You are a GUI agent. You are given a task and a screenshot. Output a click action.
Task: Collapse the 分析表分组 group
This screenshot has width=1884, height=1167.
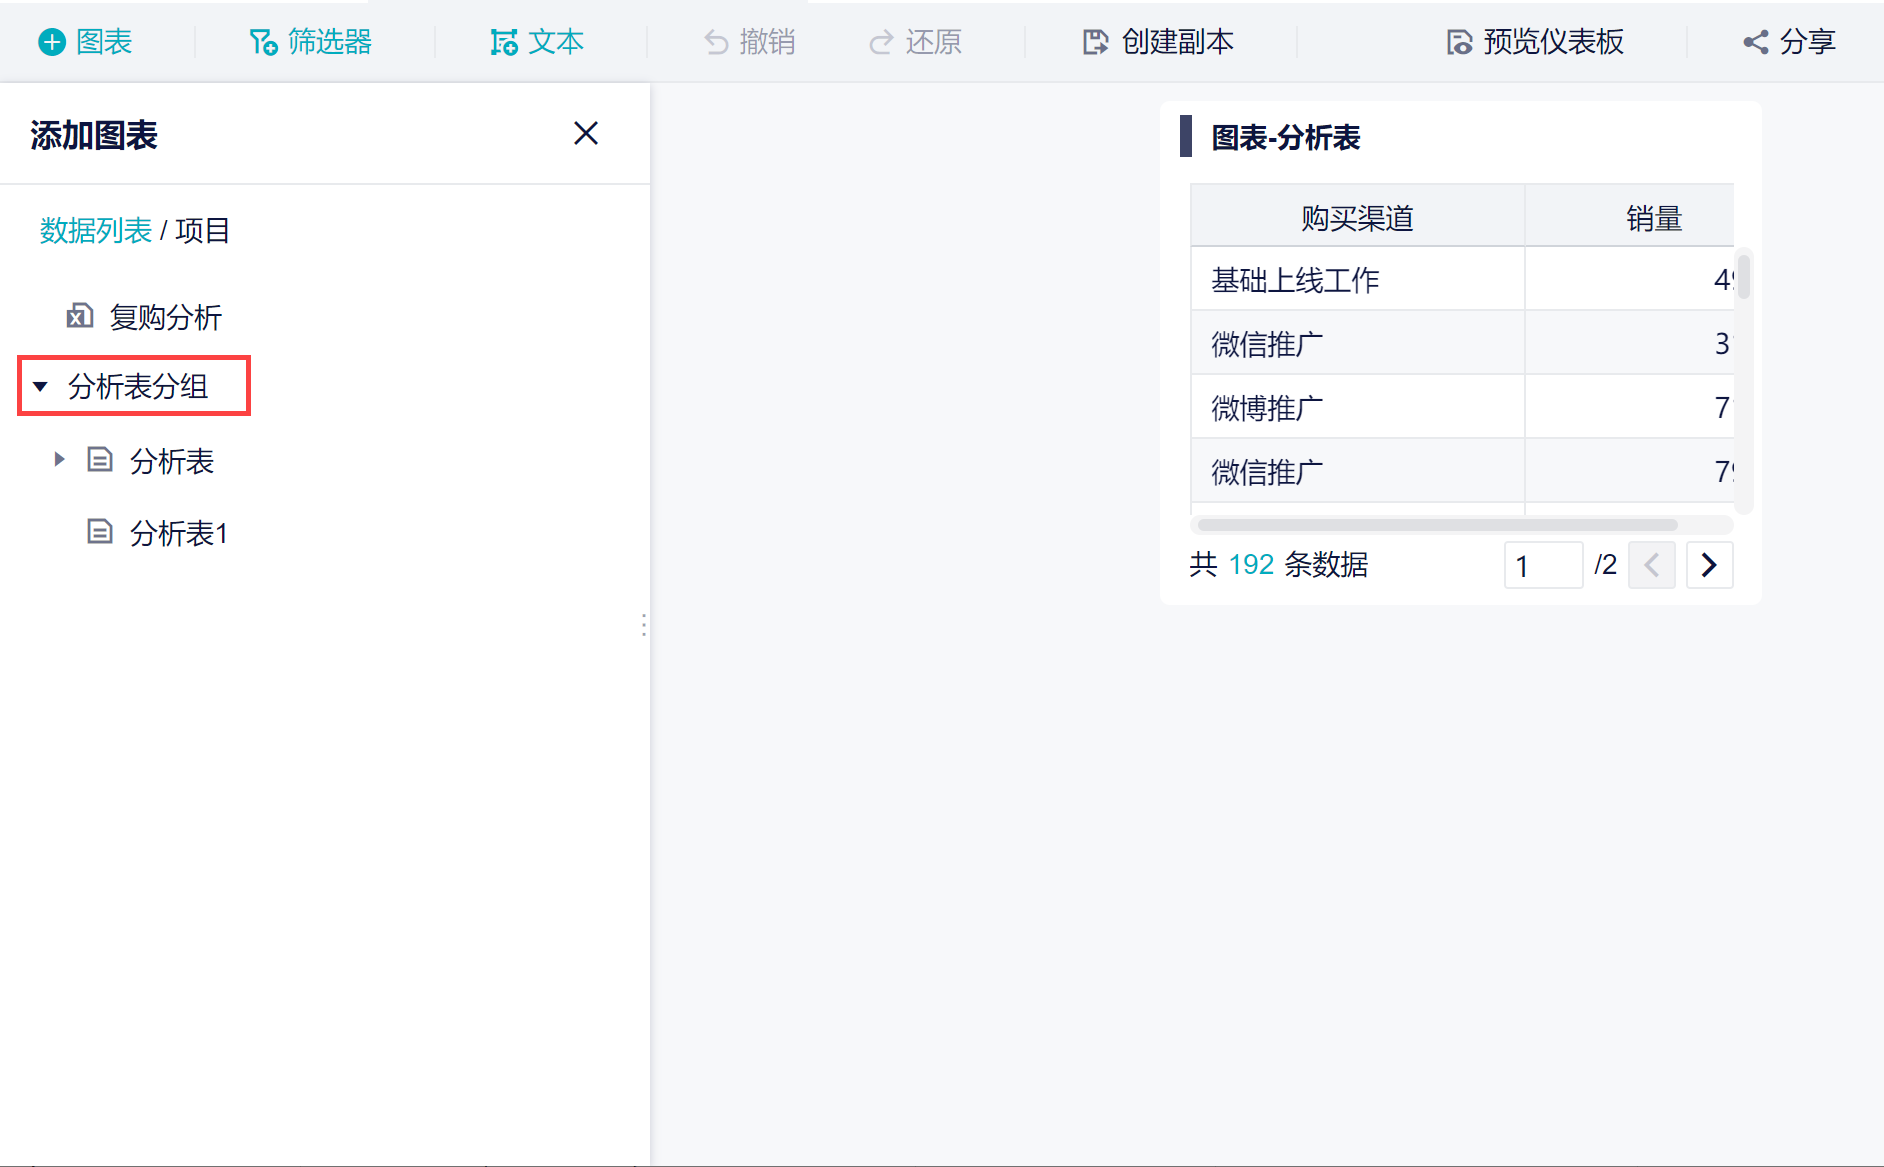click(41, 386)
